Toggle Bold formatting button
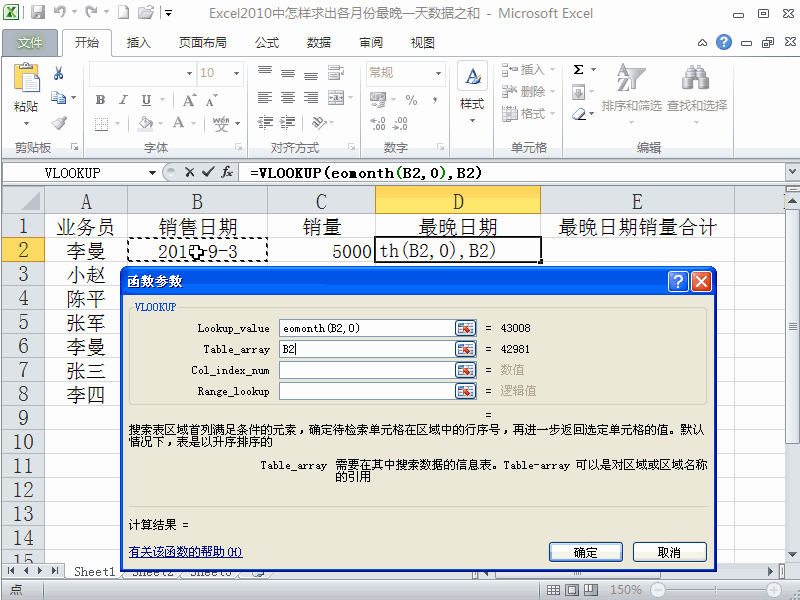 click(101, 99)
